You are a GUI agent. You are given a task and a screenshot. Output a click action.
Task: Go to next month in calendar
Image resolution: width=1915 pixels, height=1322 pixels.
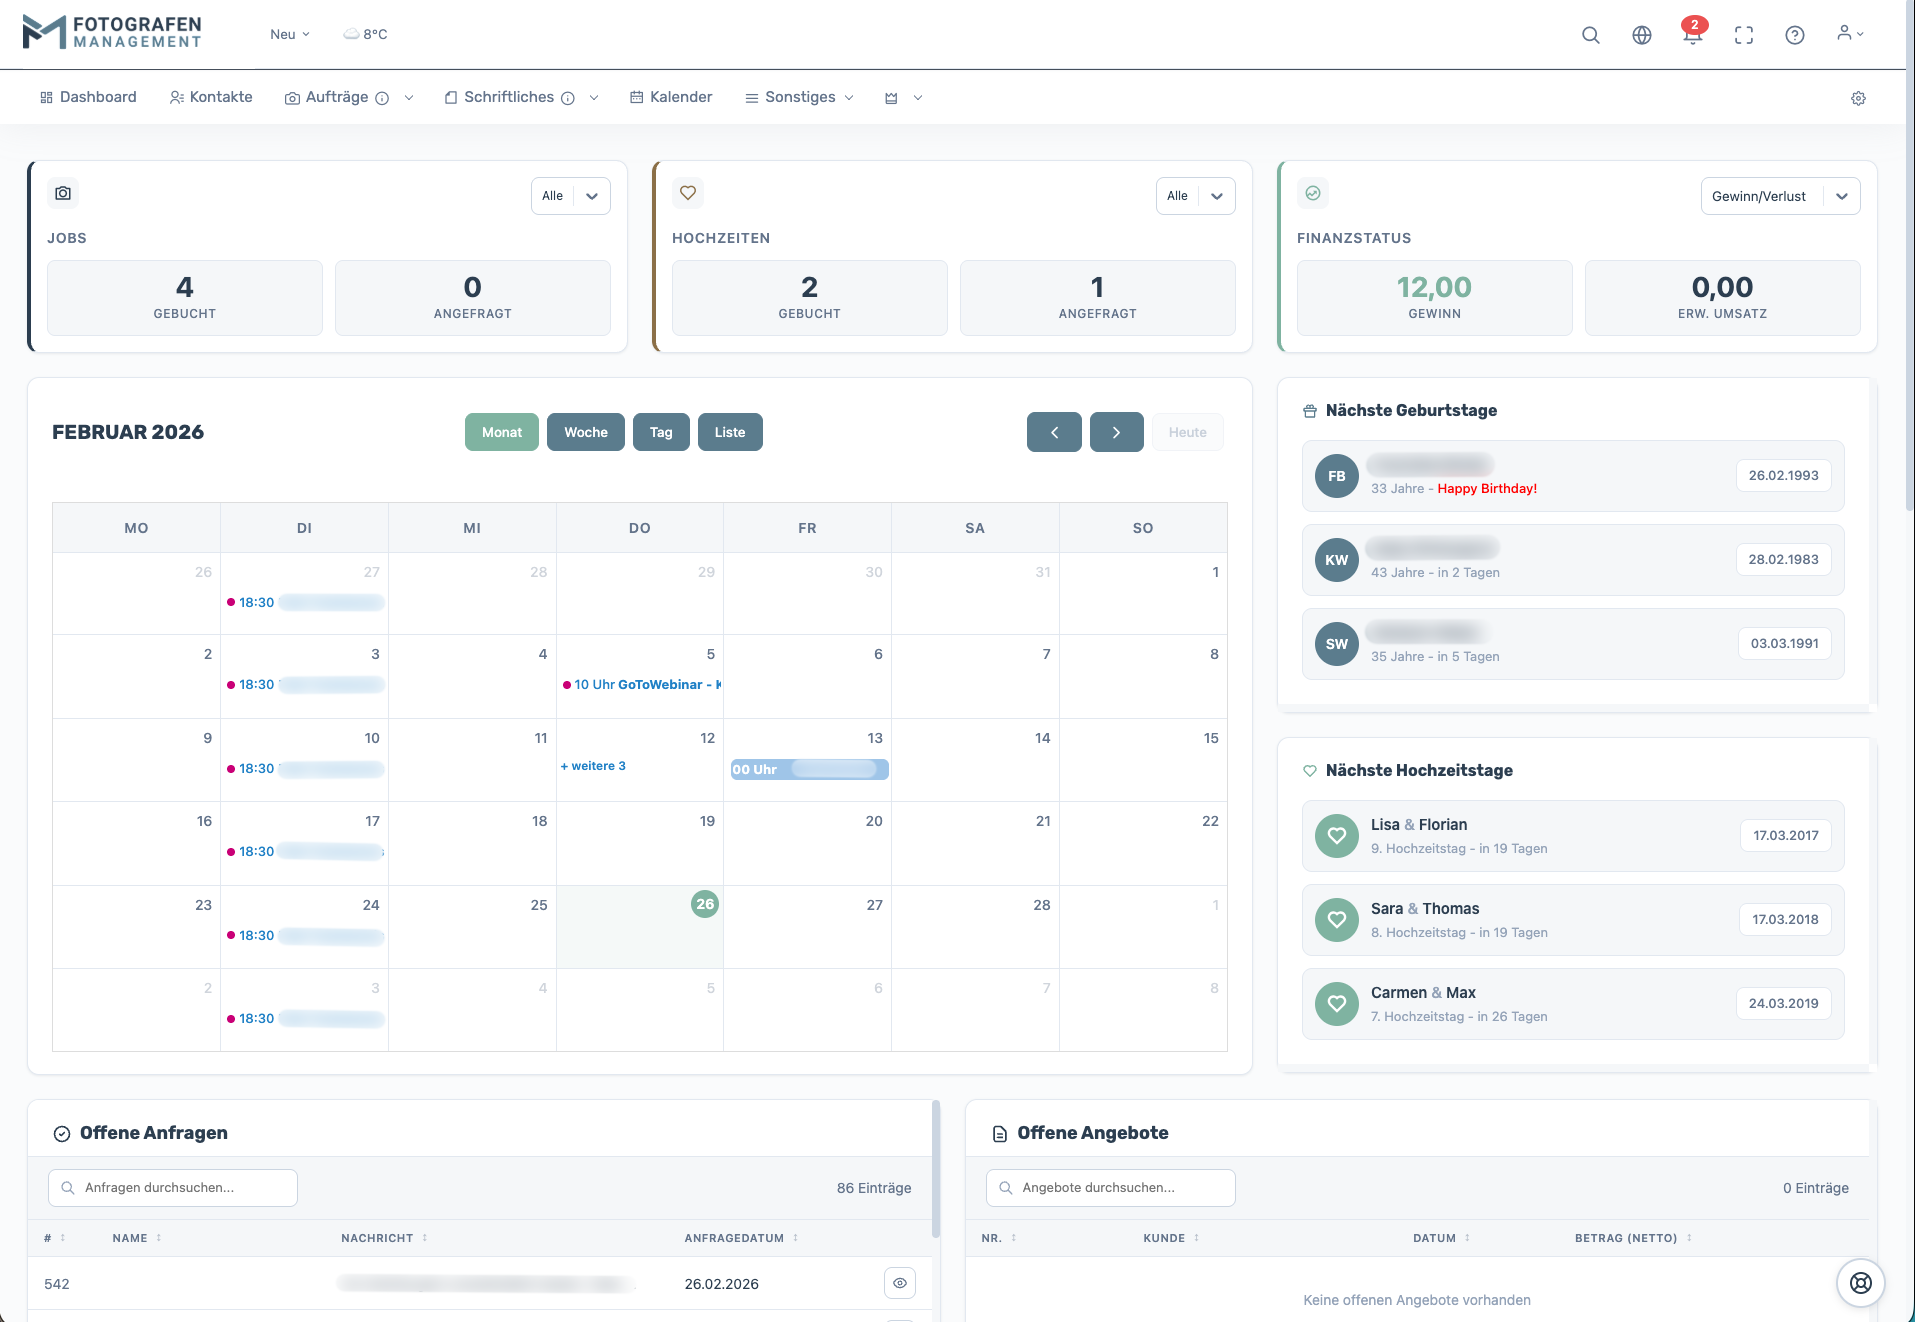coord(1116,432)
